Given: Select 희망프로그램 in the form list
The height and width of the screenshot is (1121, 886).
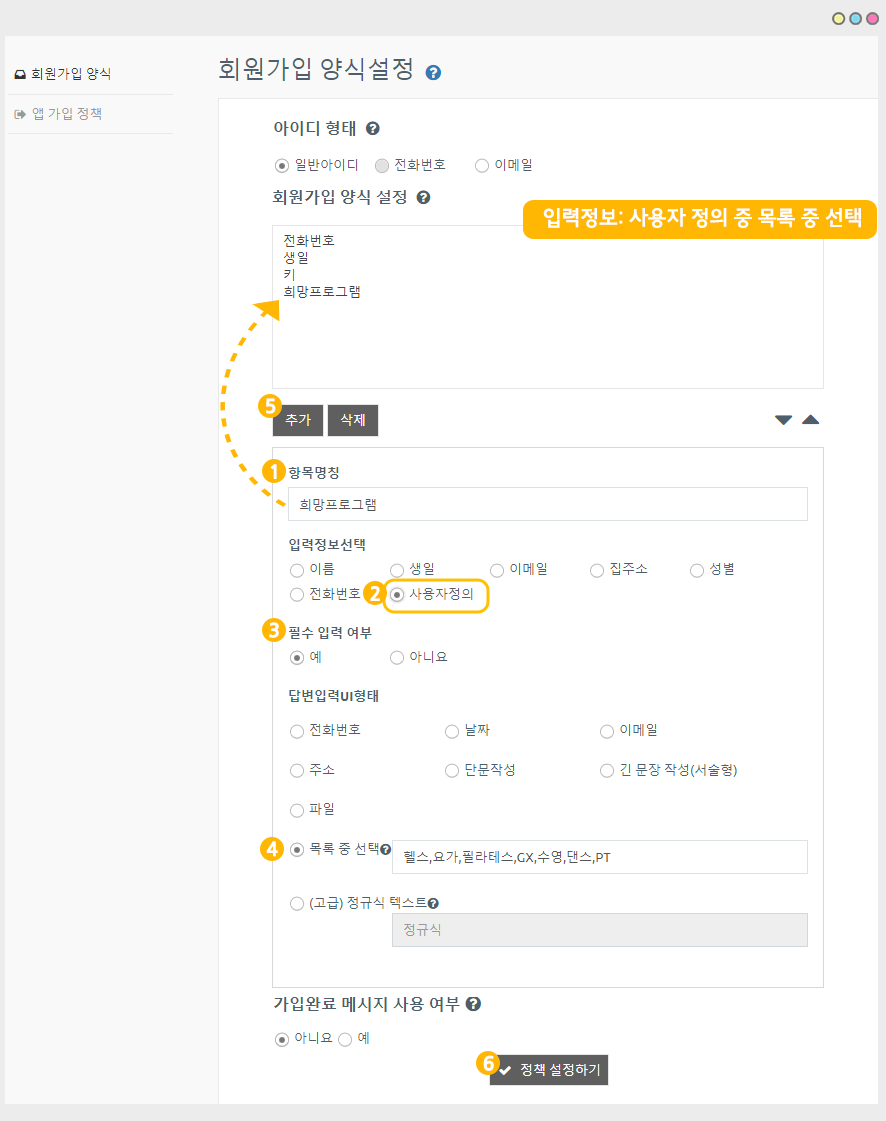Looking at the screenshot, I should [x=322, y=292].
